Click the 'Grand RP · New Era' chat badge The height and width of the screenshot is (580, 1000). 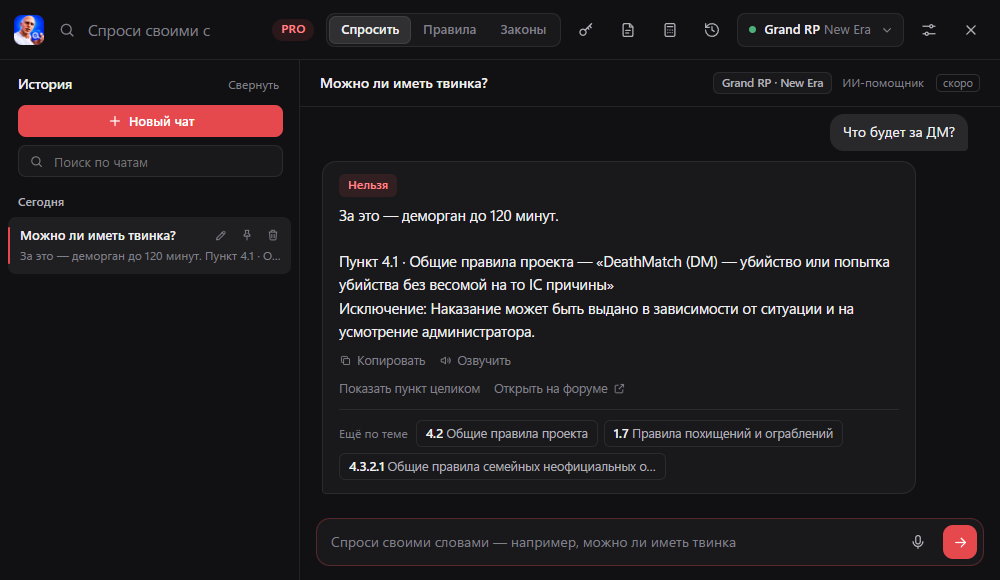[x=772, y=83]
